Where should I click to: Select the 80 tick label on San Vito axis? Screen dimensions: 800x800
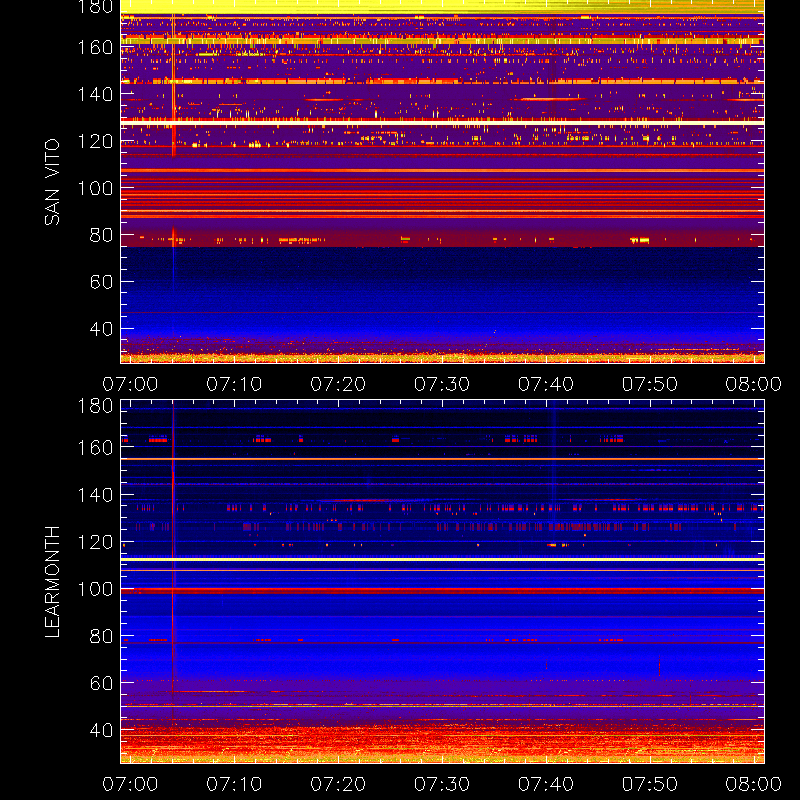[101, 235]
